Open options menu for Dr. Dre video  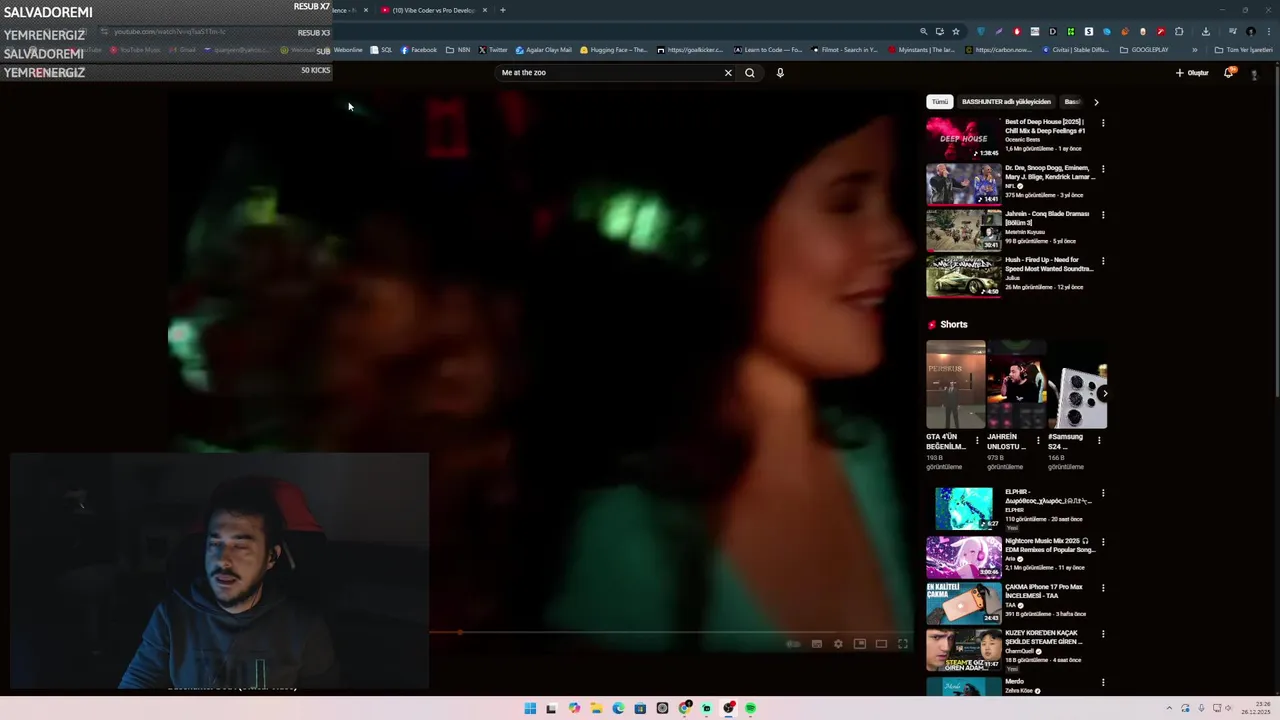1103,169
